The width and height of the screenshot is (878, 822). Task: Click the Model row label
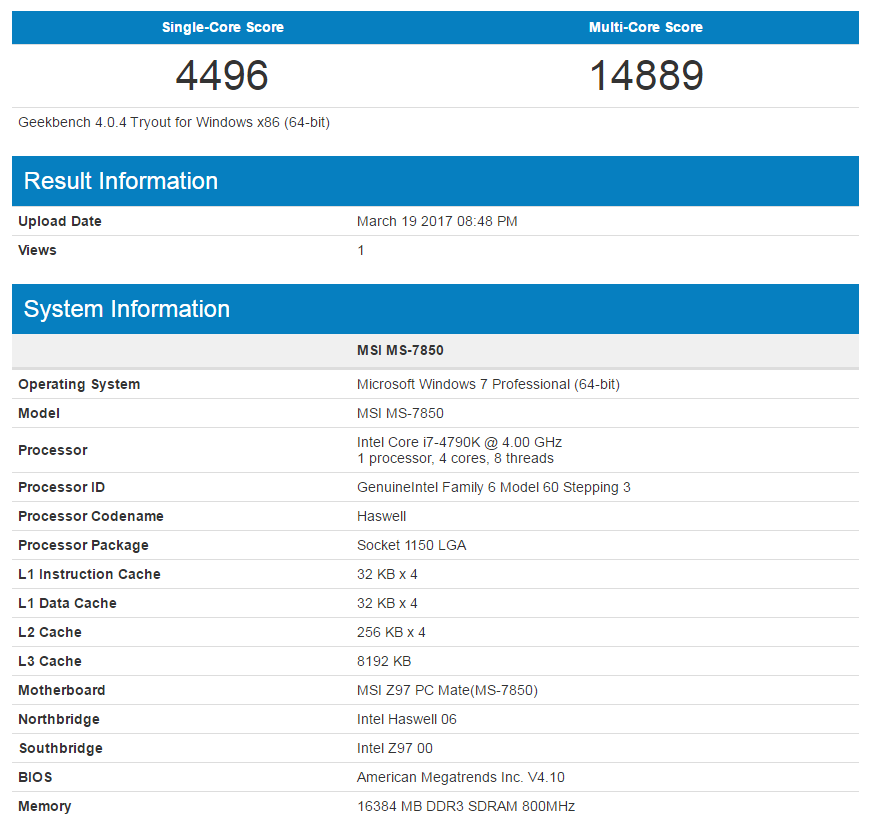pyautogui.click(x=39, y=413)
